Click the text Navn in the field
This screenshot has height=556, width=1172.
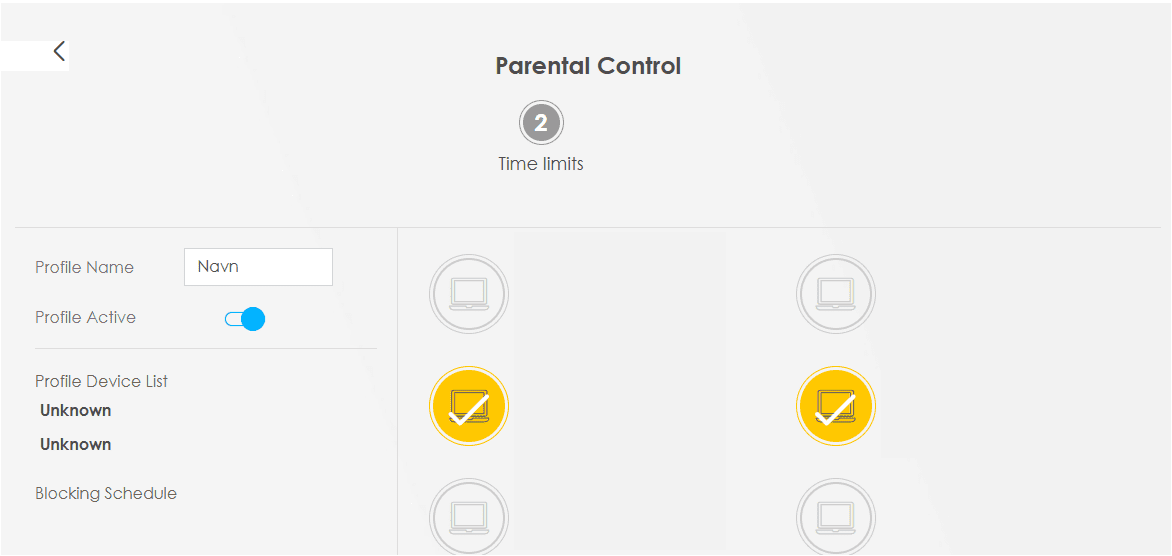tap(218, 266)
